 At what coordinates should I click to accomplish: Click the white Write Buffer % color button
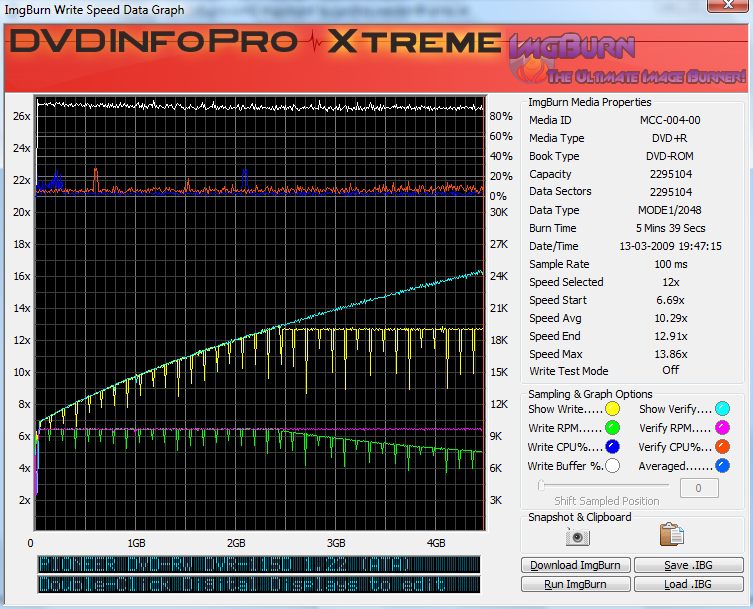[612, 465]
